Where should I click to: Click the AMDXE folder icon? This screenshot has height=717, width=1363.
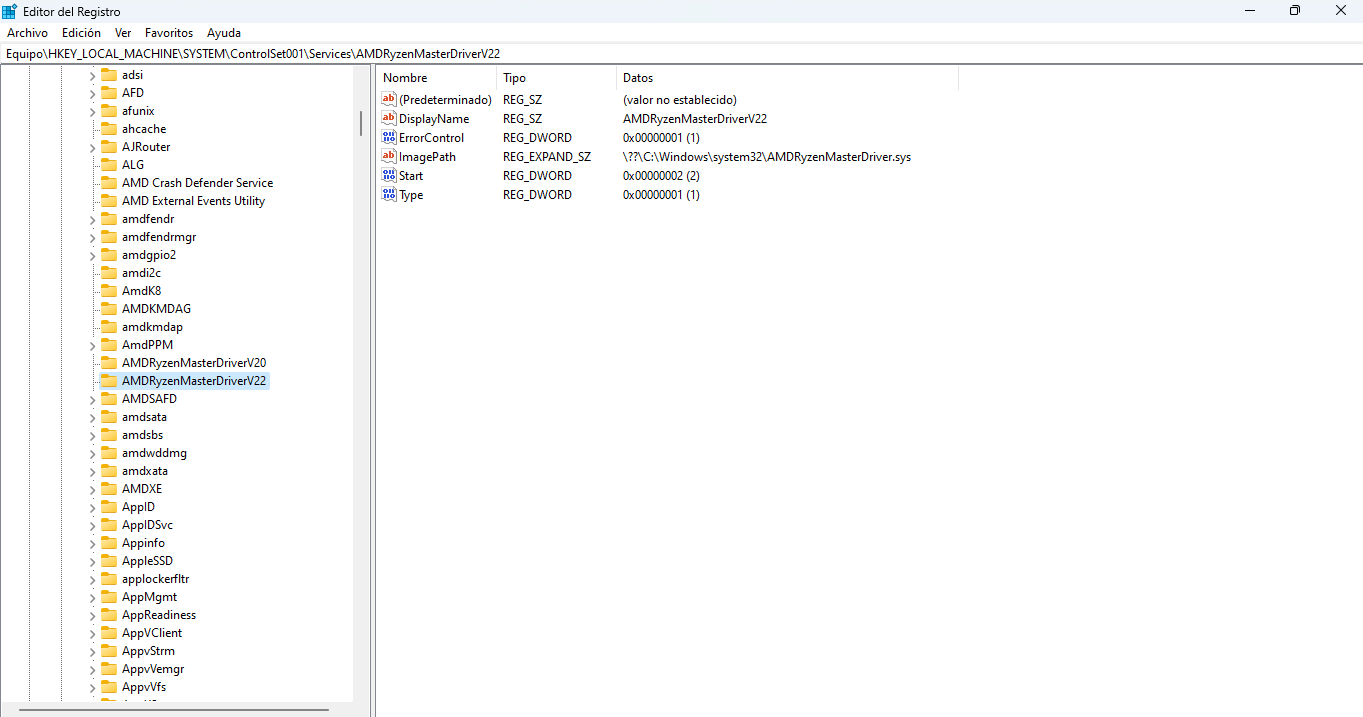click(109, 489)
